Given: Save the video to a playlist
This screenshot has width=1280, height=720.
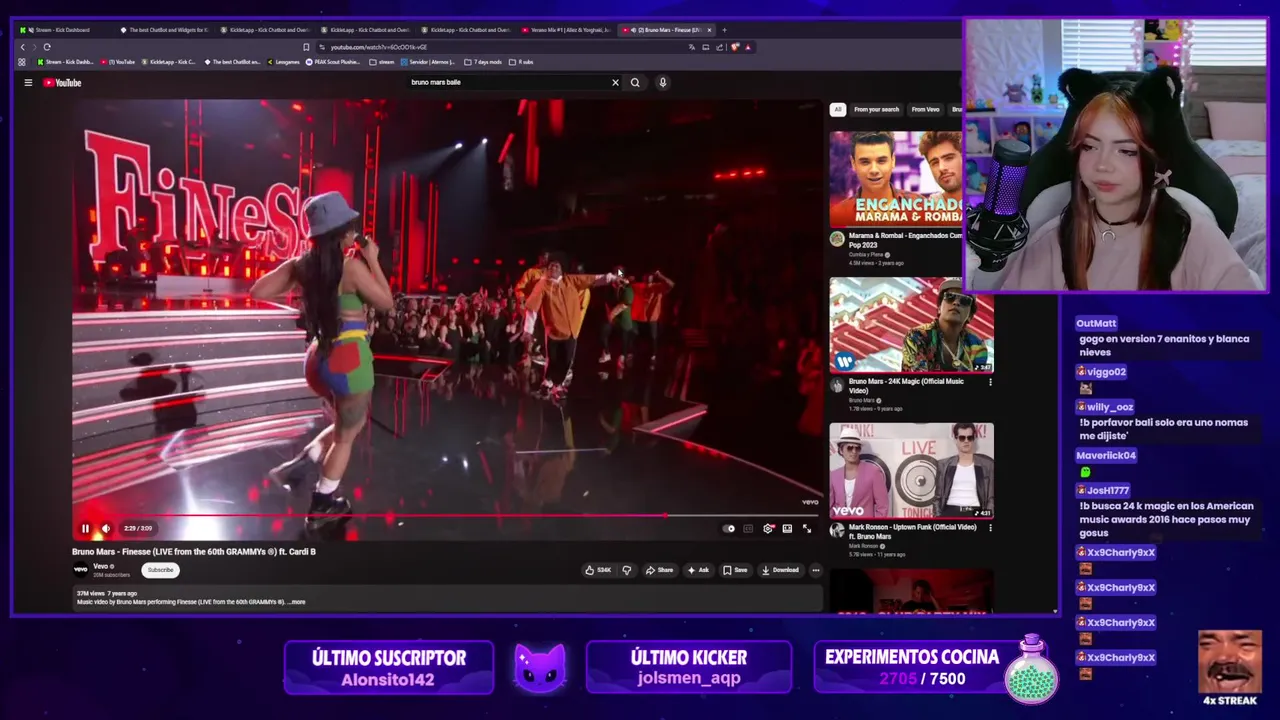Looking at the screenshot, I should pyautogui.click(x=735, y=570).
